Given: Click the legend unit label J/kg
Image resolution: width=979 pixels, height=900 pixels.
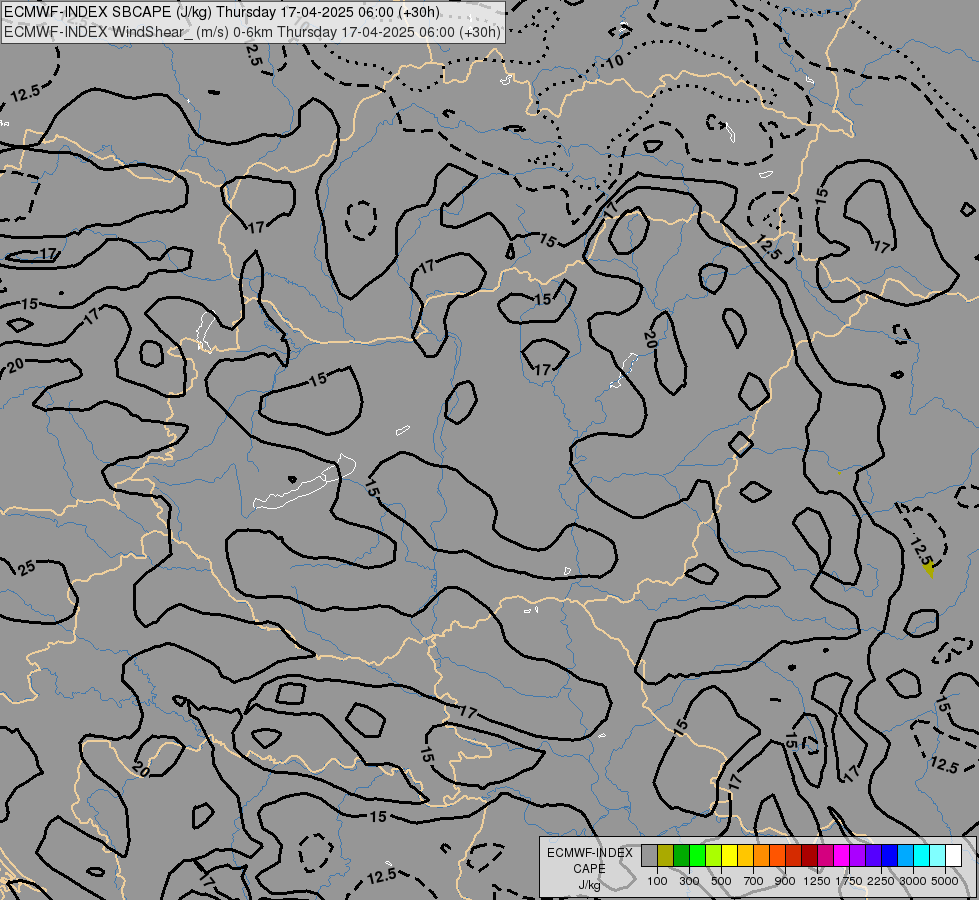Looking at the screenshot, I should 589,886.
